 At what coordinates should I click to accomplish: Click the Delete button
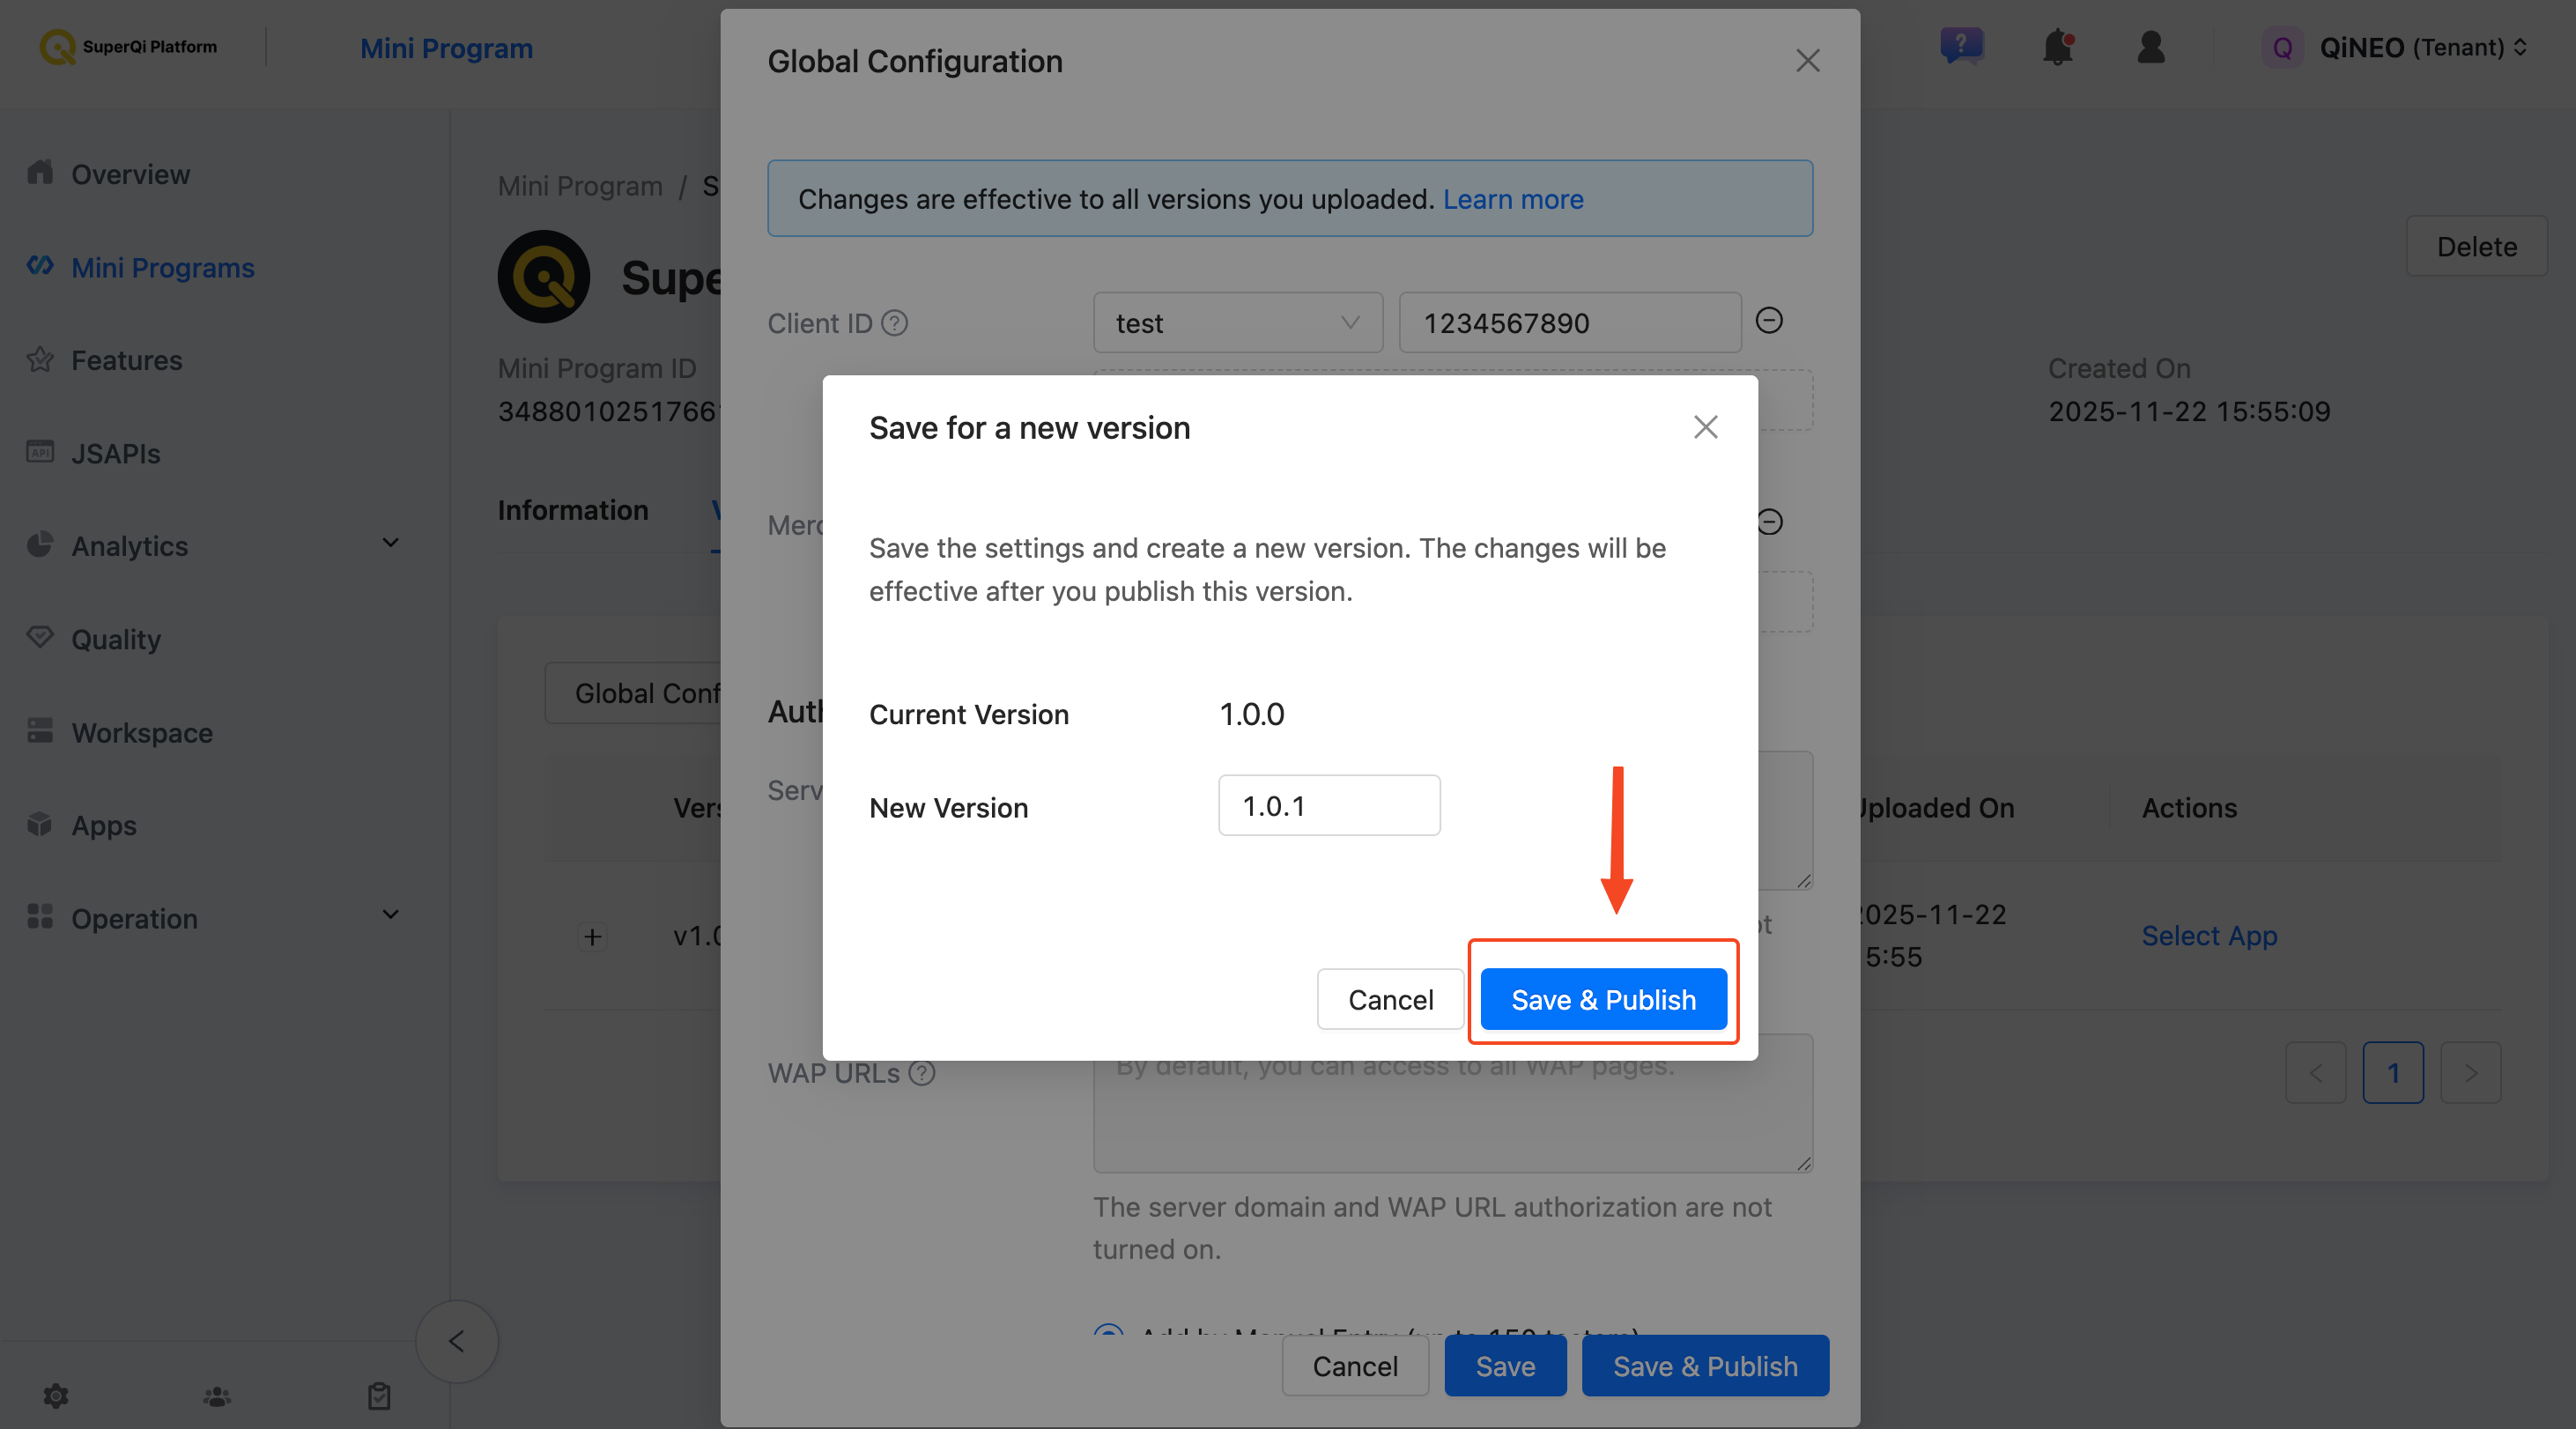(x=2476, y=246)
